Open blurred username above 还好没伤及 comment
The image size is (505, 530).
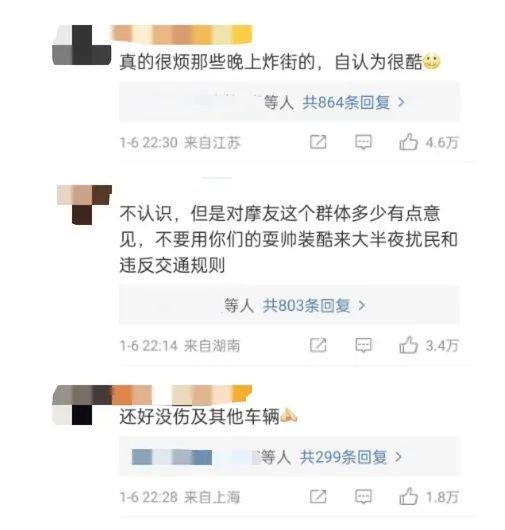pyautogui.click(x=182, y=395)
